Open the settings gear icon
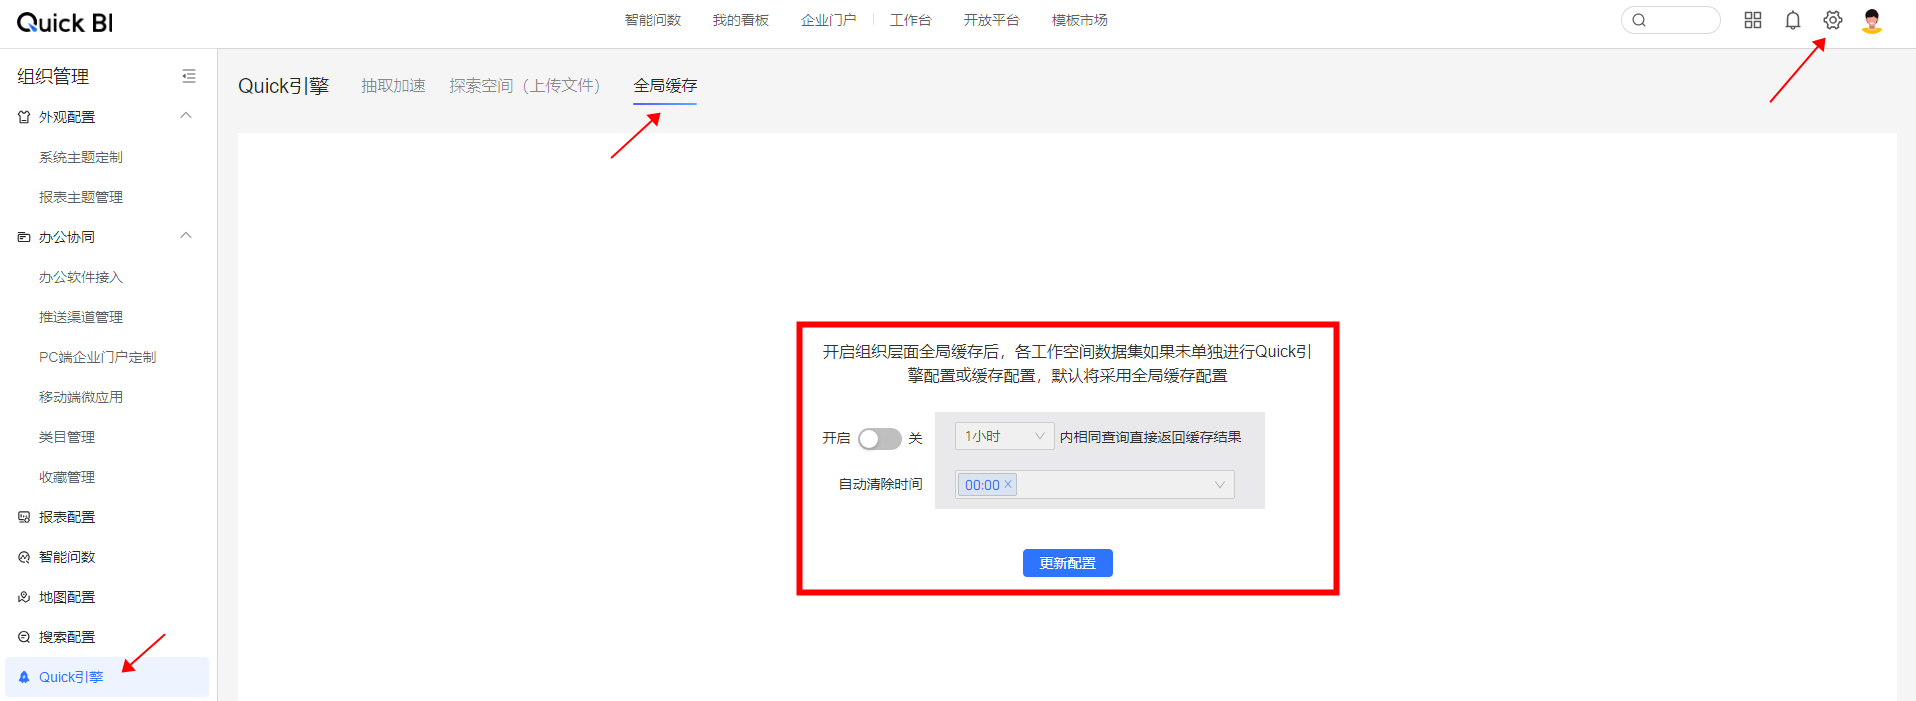The image size is (1916, 701). tap(1832, 20)
